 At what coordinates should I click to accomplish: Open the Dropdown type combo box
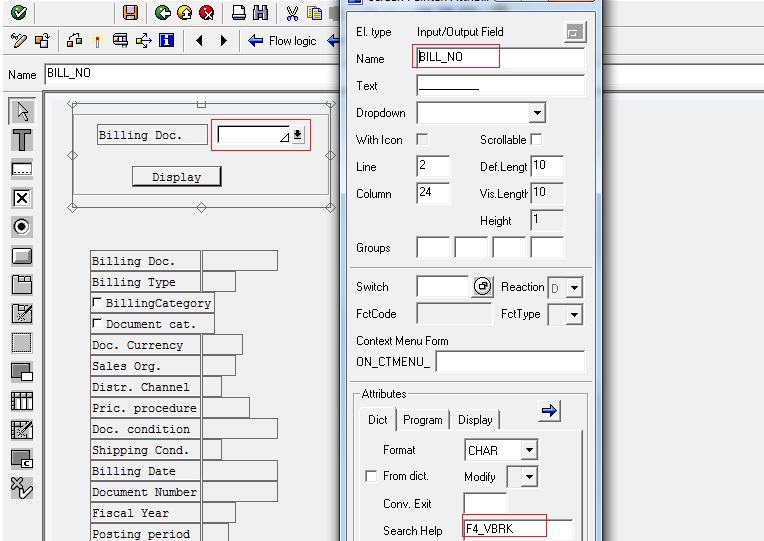click(x=537, y=114)
